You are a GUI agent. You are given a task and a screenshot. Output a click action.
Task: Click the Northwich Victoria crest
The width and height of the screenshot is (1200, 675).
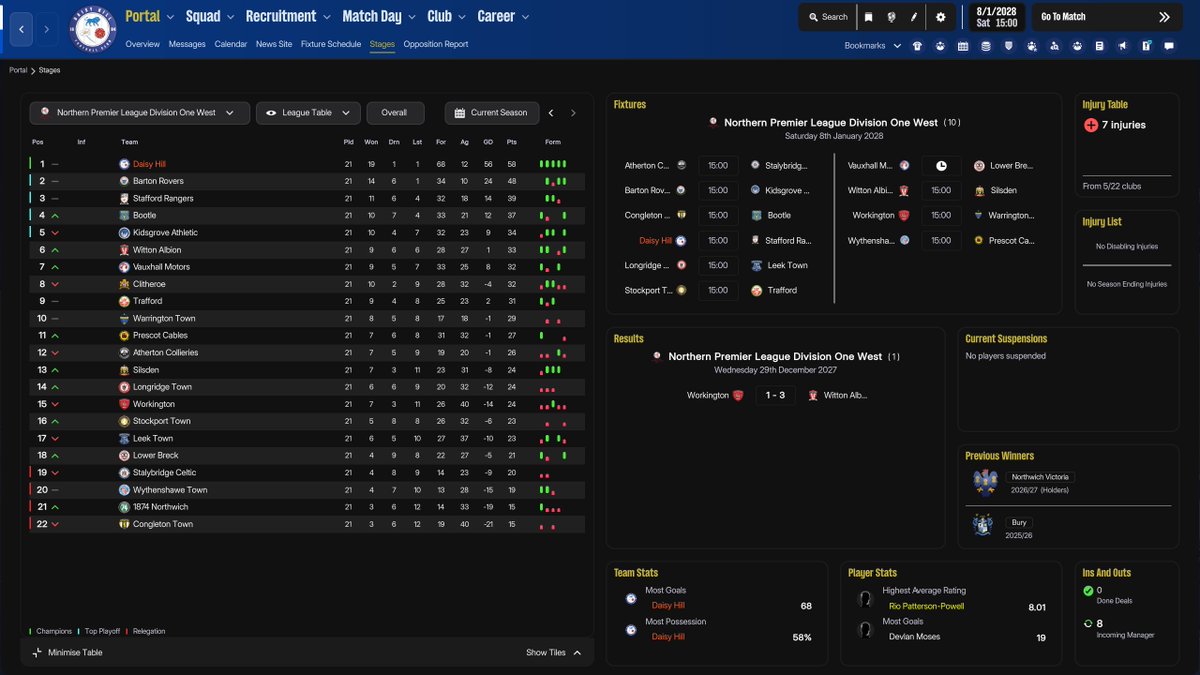985,483
